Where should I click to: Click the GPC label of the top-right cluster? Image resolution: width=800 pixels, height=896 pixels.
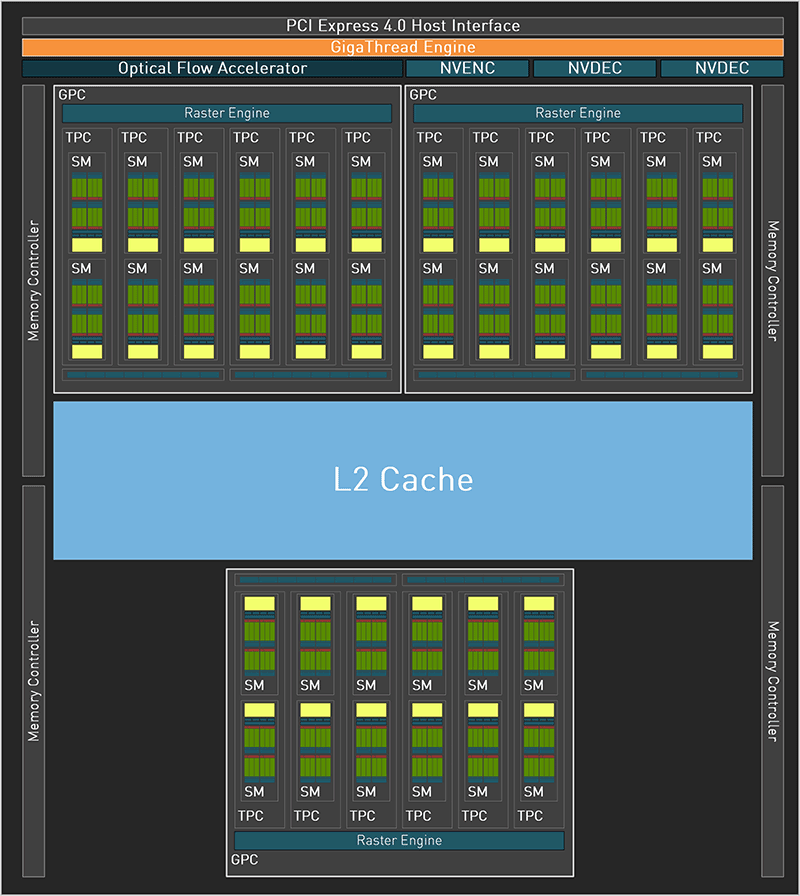click(x=423, y=94)
